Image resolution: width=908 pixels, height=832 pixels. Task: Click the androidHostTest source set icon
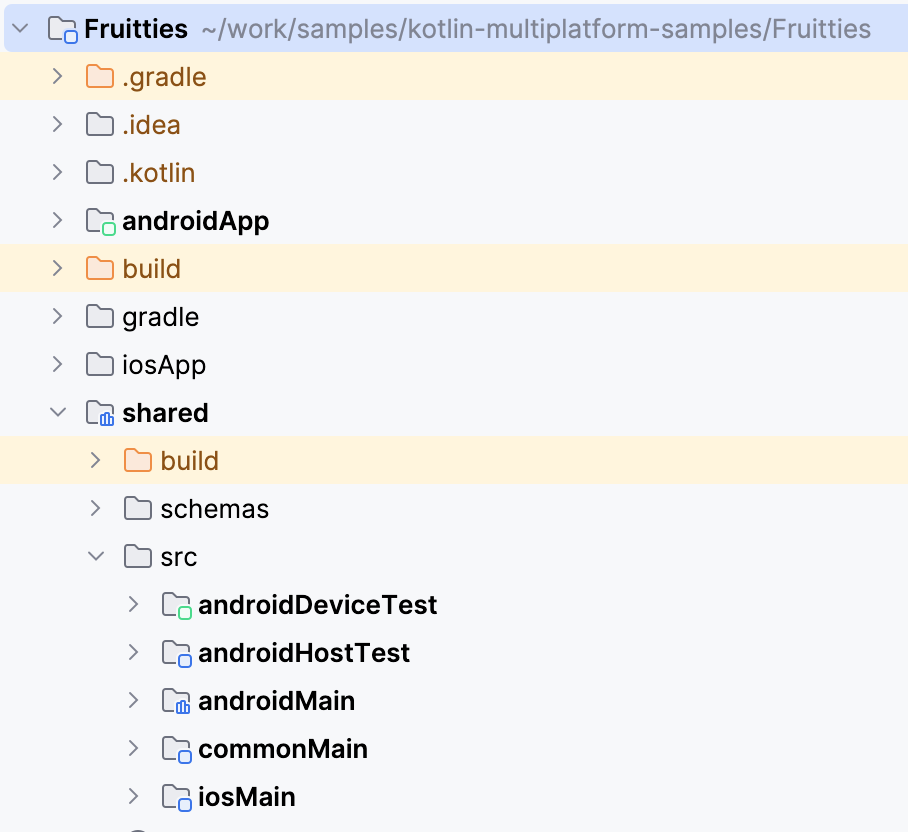click(176, 652)
